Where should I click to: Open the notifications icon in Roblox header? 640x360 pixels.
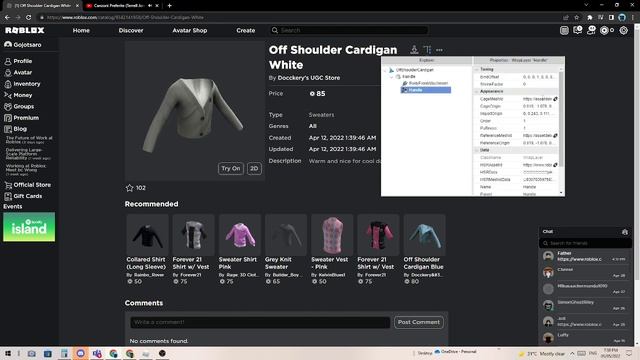click(x=578, y=30)
